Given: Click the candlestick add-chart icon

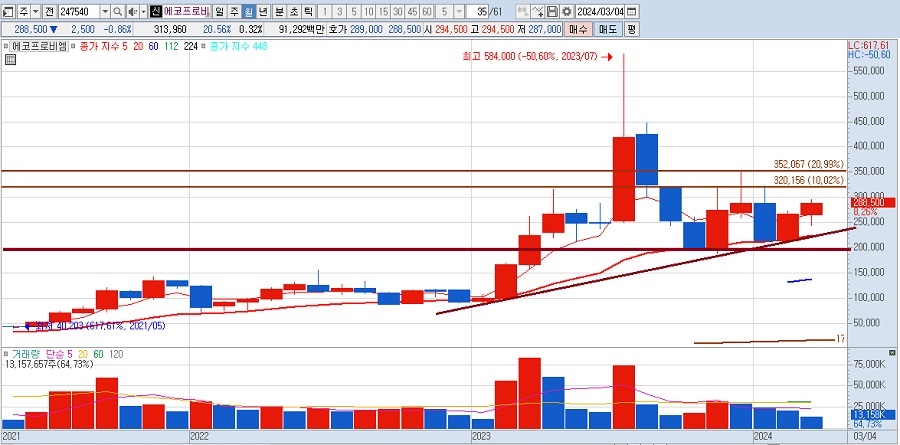Looking at the screenshot, I should pyautogui.click(x=522, y=11).
